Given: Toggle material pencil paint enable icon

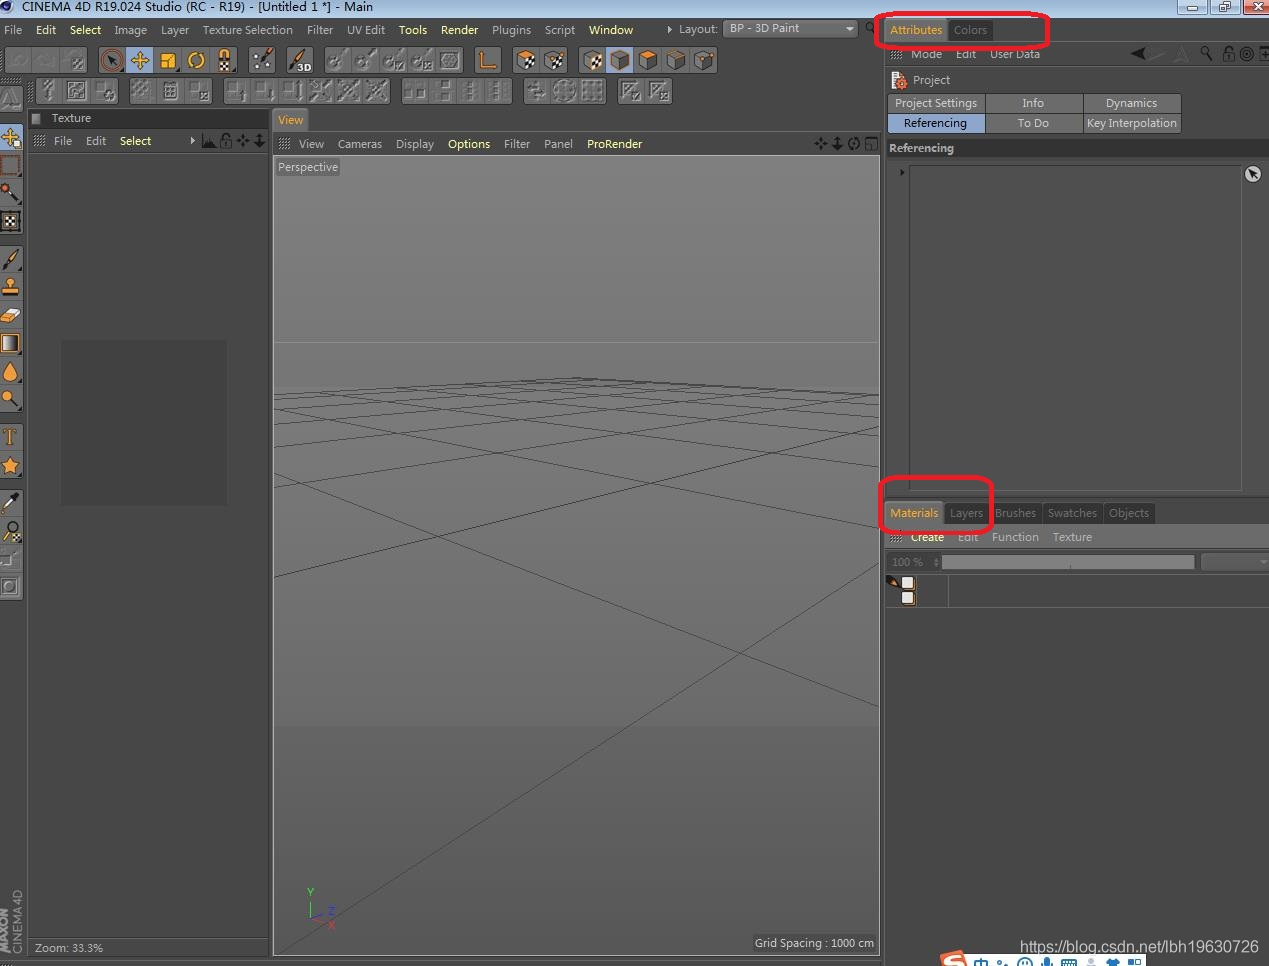Looking at the screenshot, I should tap(892, 581).
